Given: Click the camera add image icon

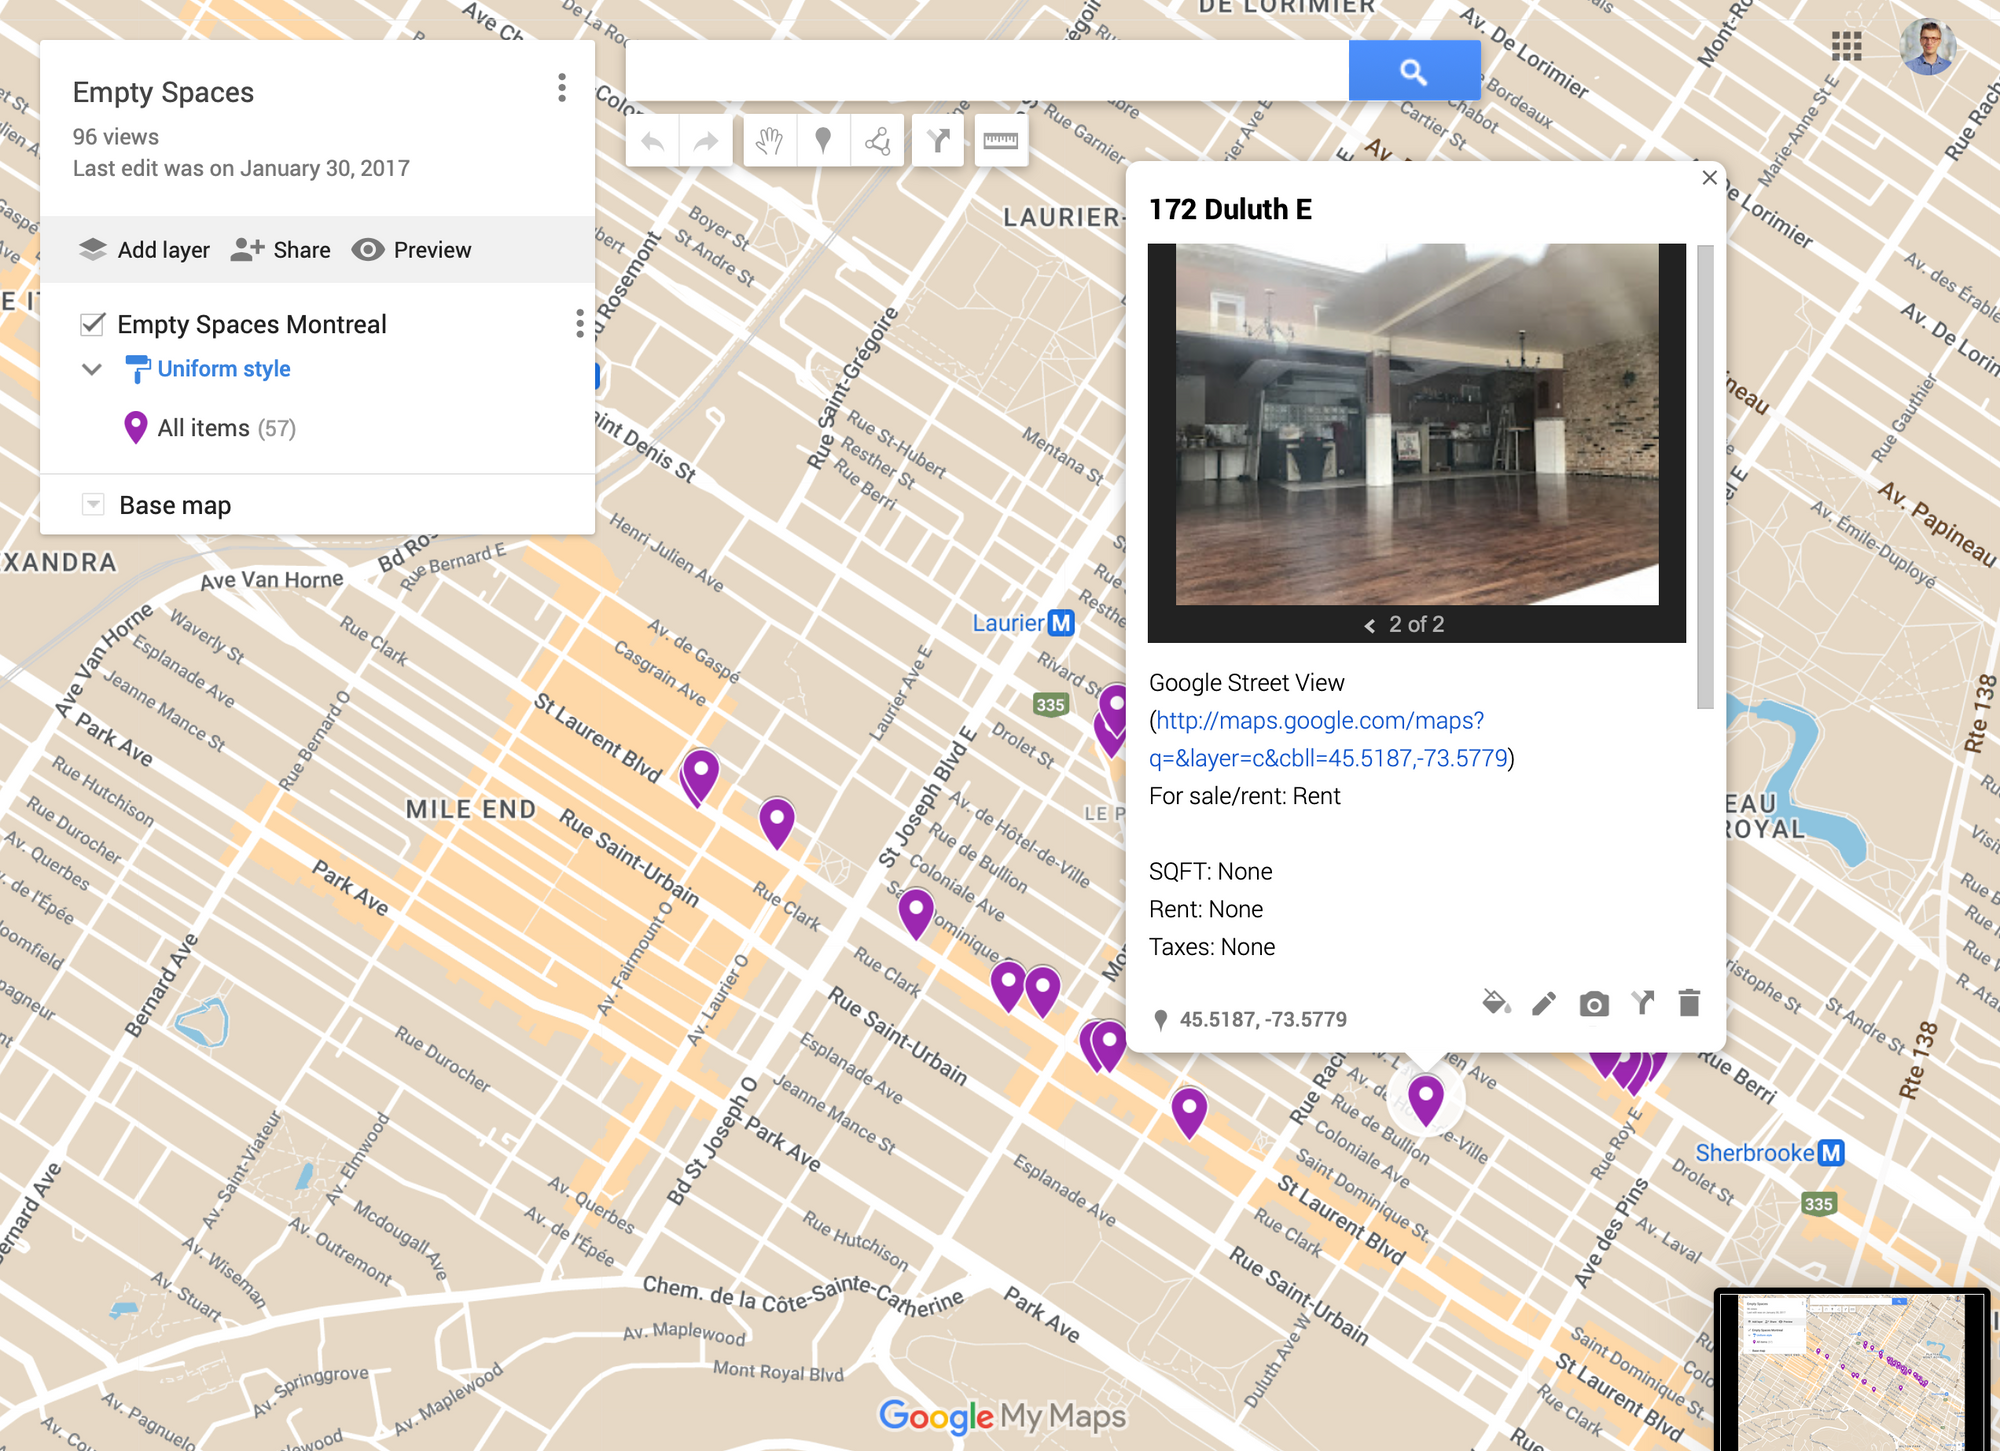Looking at the screenshot, I should point(1594,1003).
